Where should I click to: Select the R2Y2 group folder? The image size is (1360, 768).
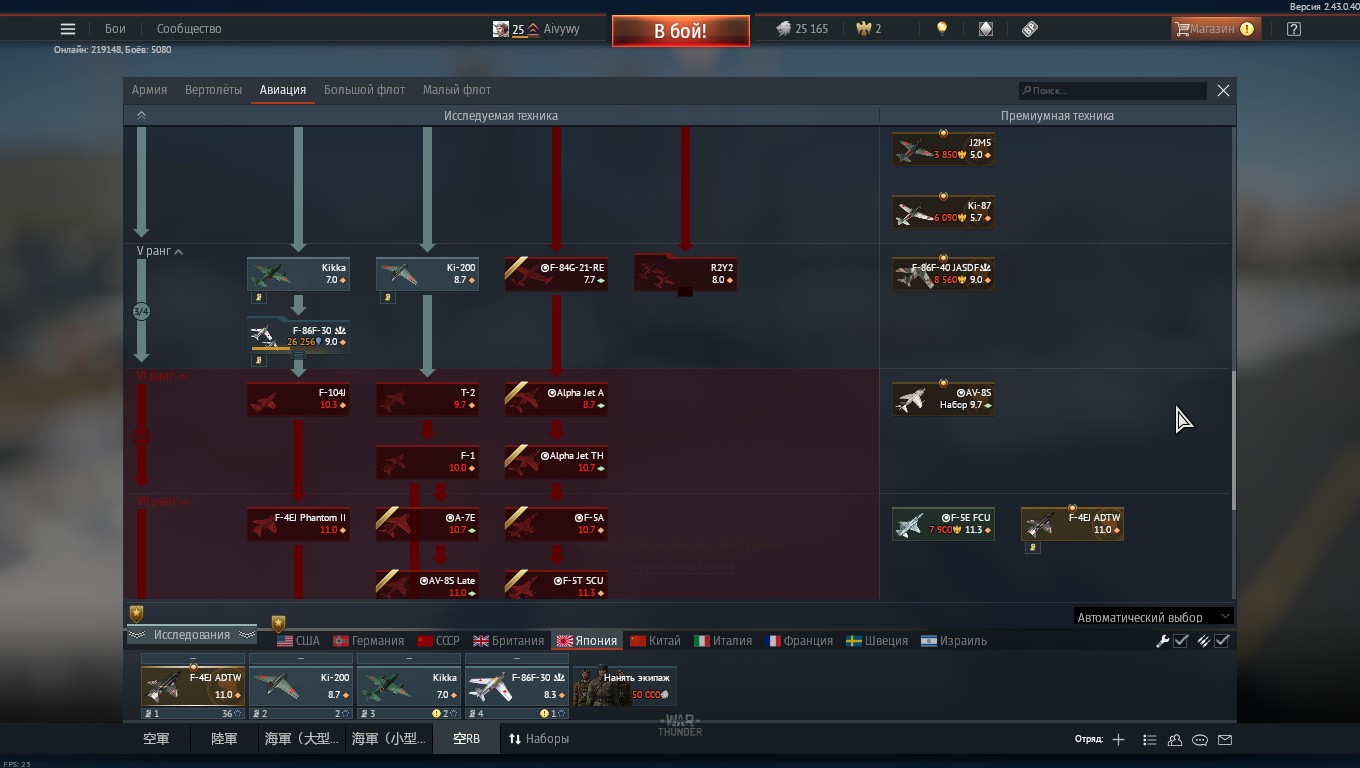pos(685,274)
